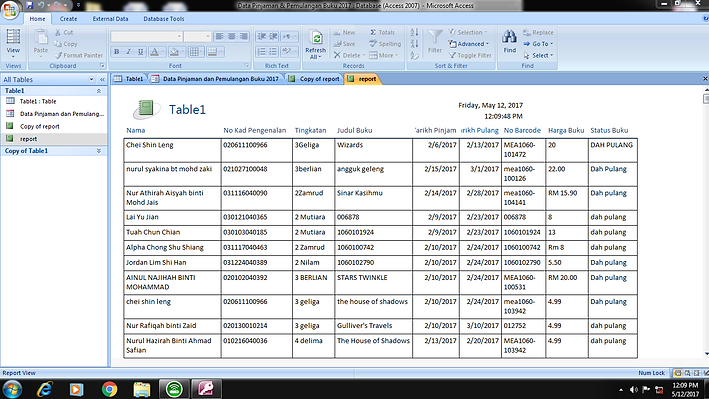
Task: Click Toggle Filter
Action: tap(470, 55)
